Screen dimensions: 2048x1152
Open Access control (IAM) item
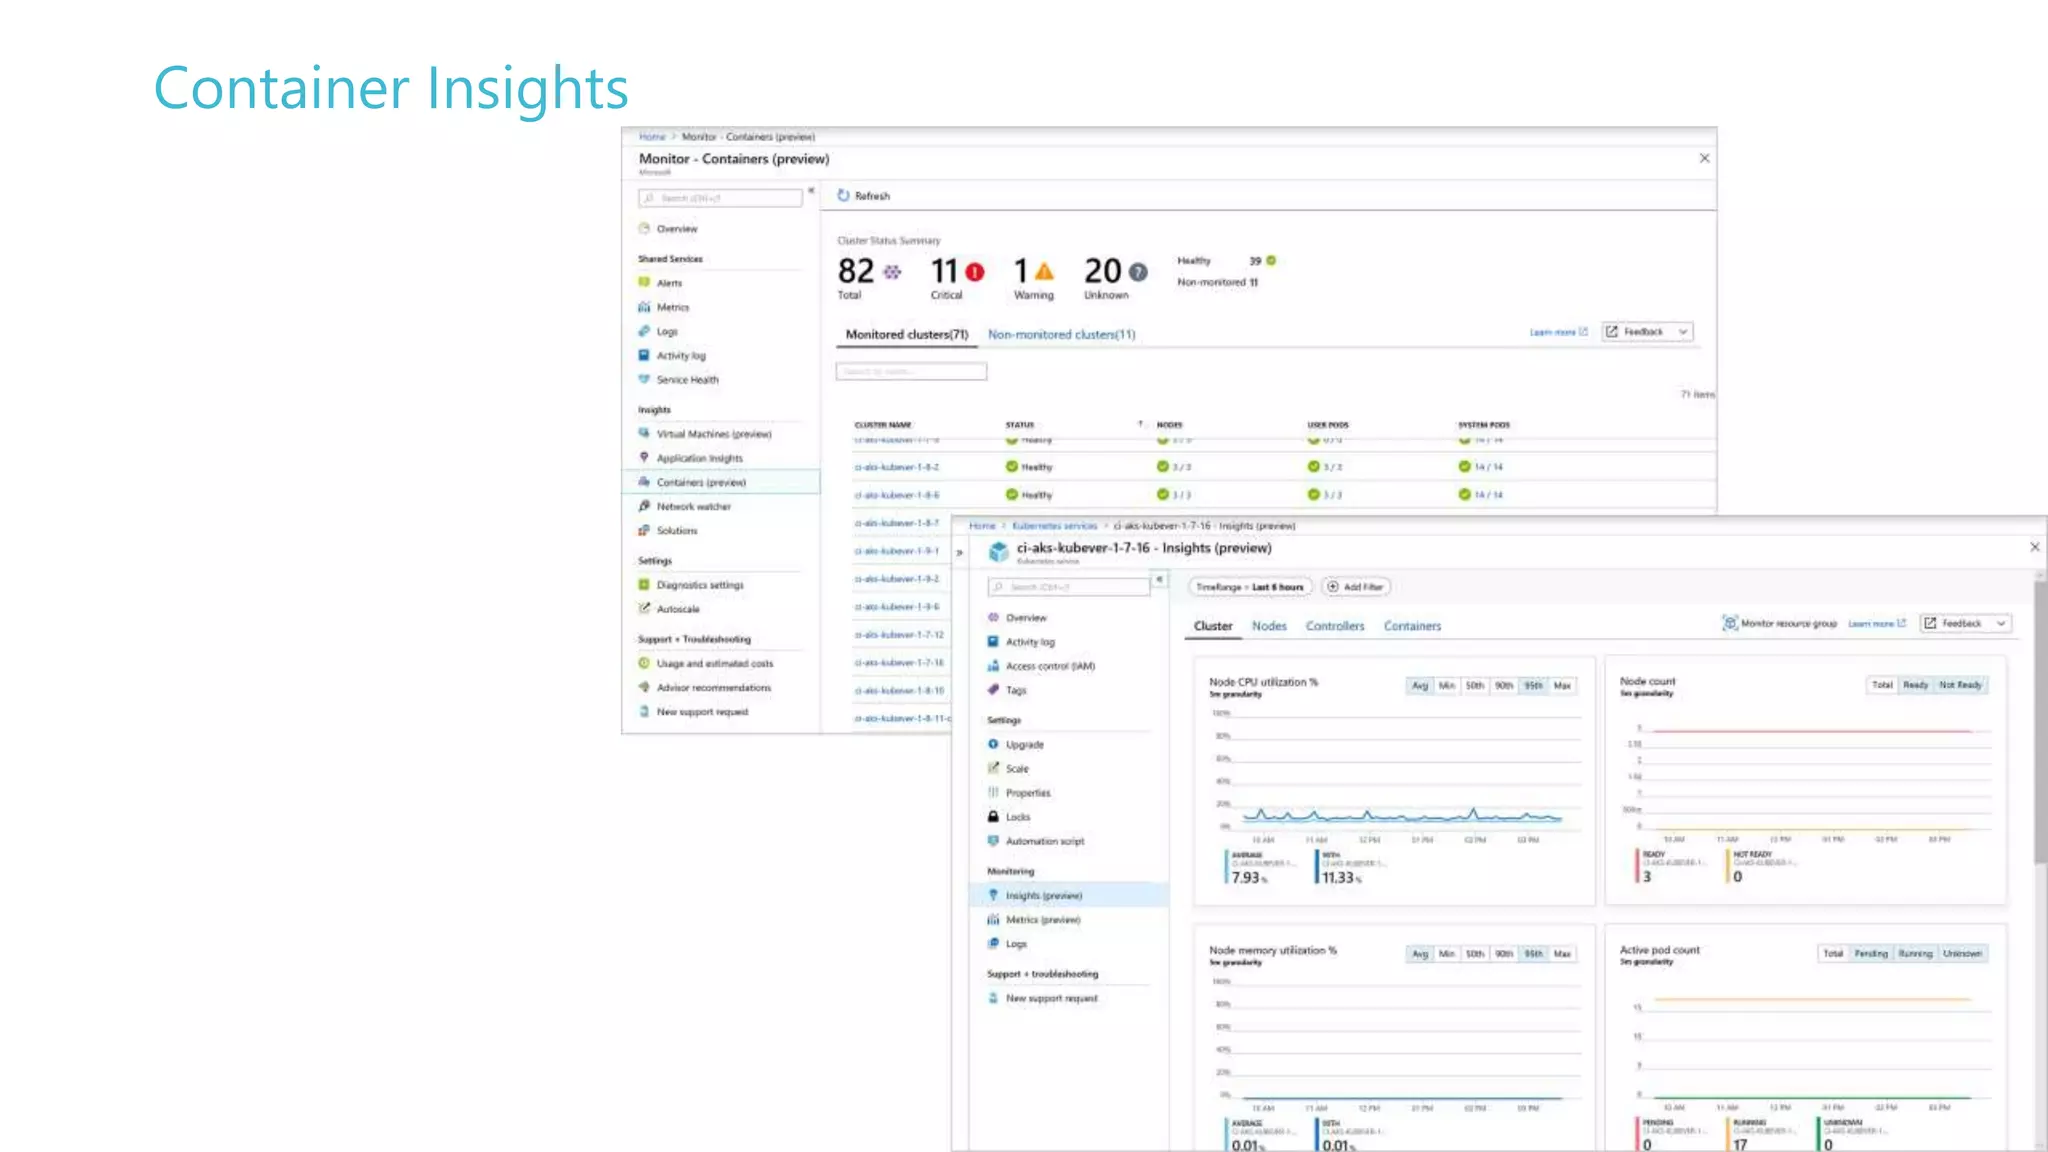[x=1049, y=666]
